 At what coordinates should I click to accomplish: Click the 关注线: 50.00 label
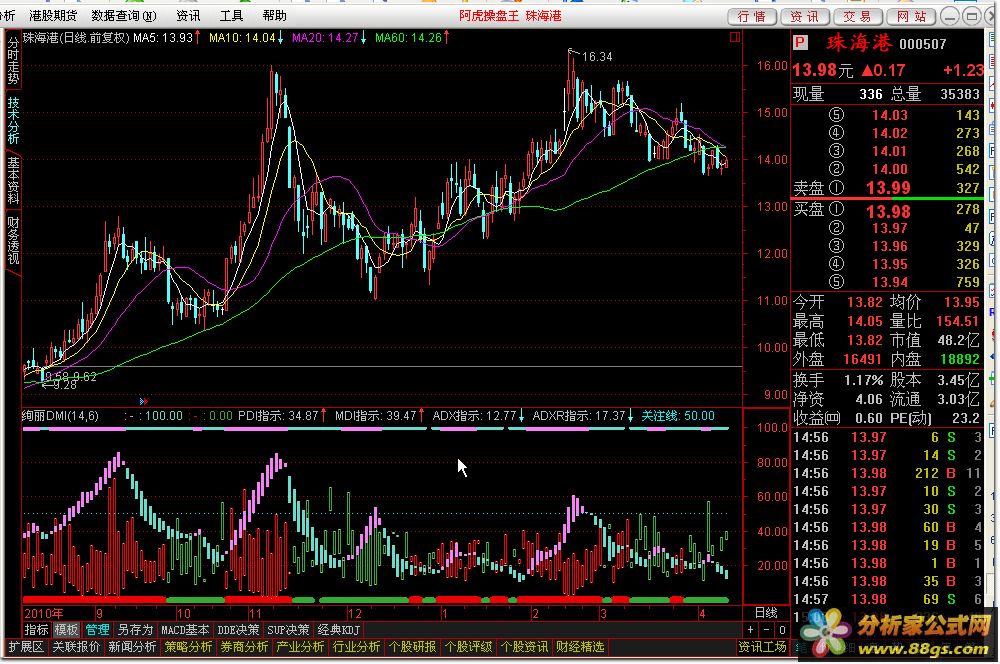pyautogui.click(x=678, y=416)
